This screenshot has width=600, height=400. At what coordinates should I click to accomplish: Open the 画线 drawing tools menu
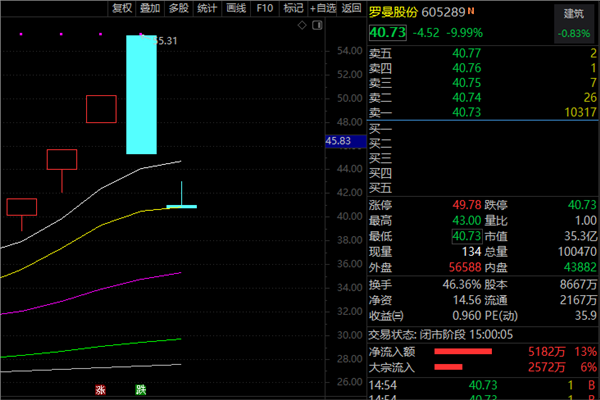(236, 8)
